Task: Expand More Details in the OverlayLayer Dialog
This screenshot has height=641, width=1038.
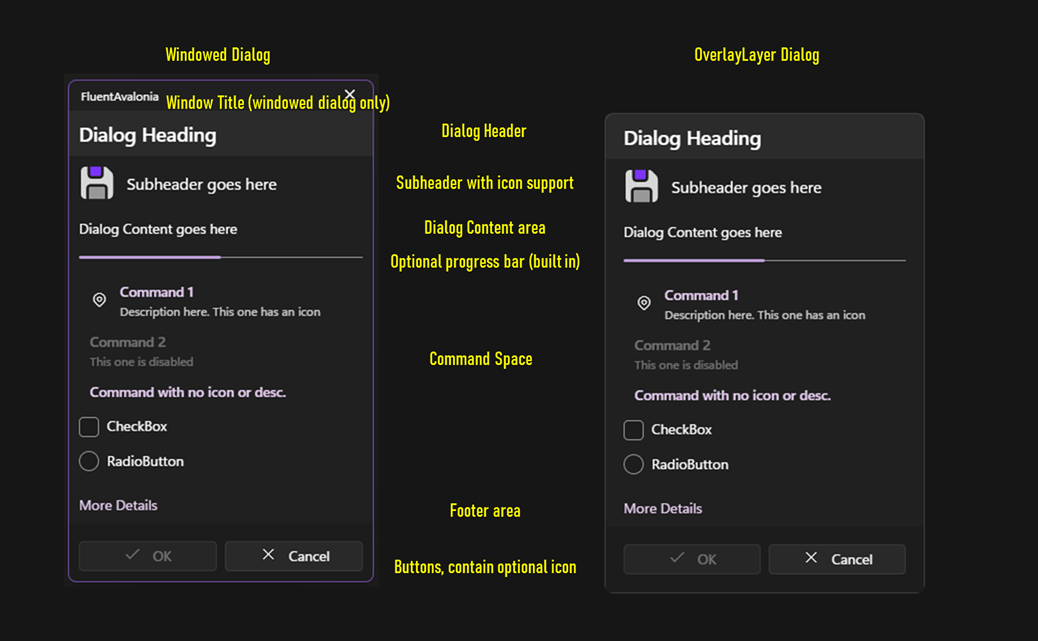Action: pos(663,509)
